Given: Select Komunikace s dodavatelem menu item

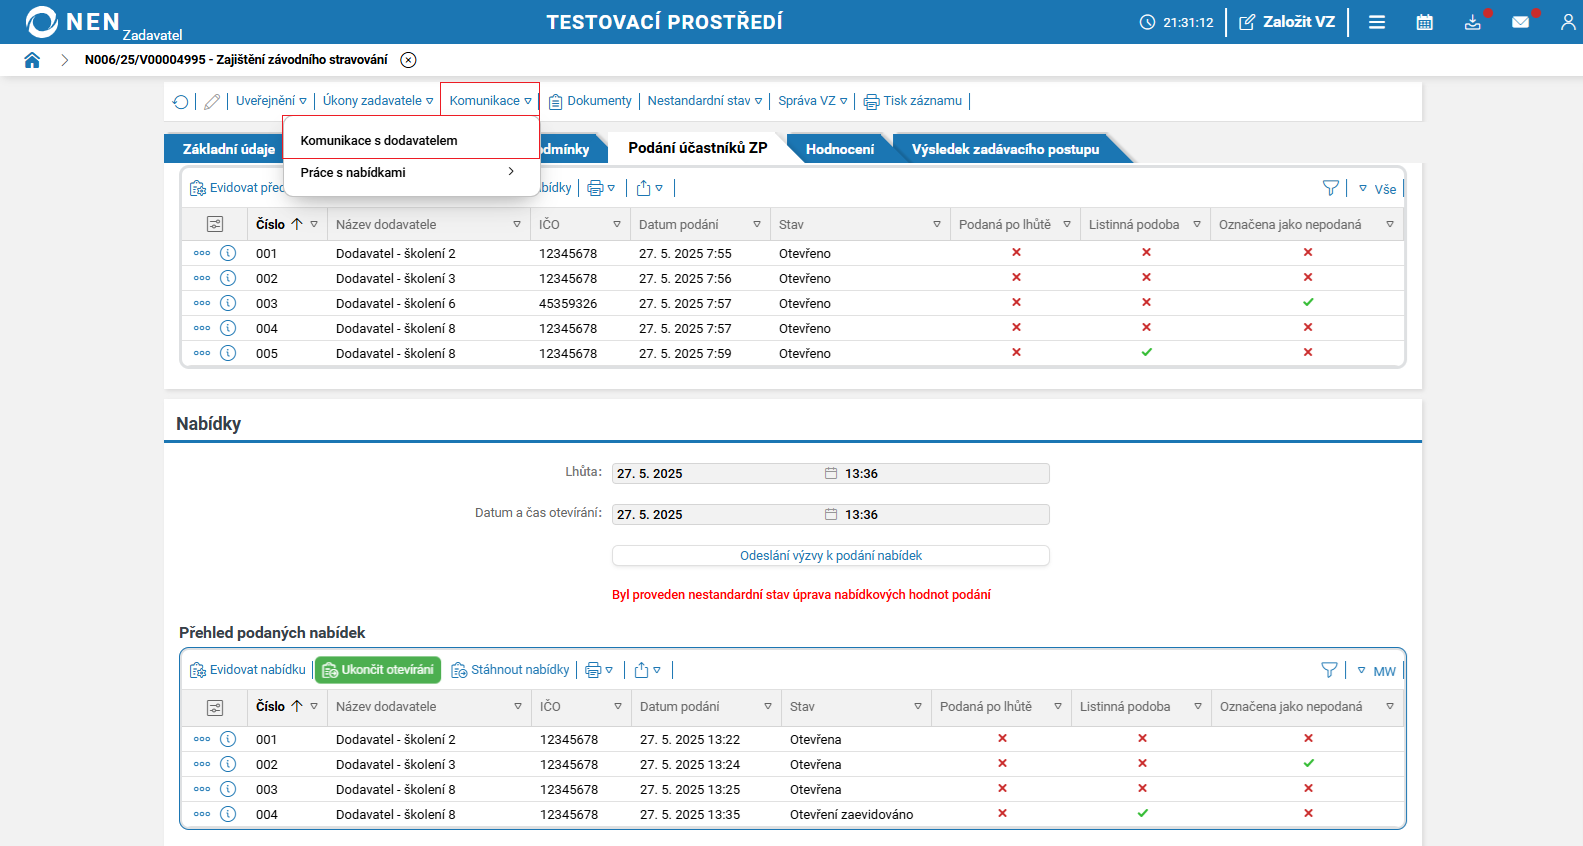Looking at the screenshot, I should [379, 141].
